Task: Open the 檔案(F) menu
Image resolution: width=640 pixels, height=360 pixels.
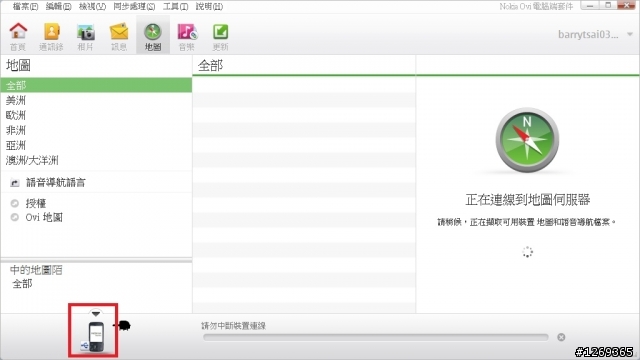Action: (x=25, y=7)
